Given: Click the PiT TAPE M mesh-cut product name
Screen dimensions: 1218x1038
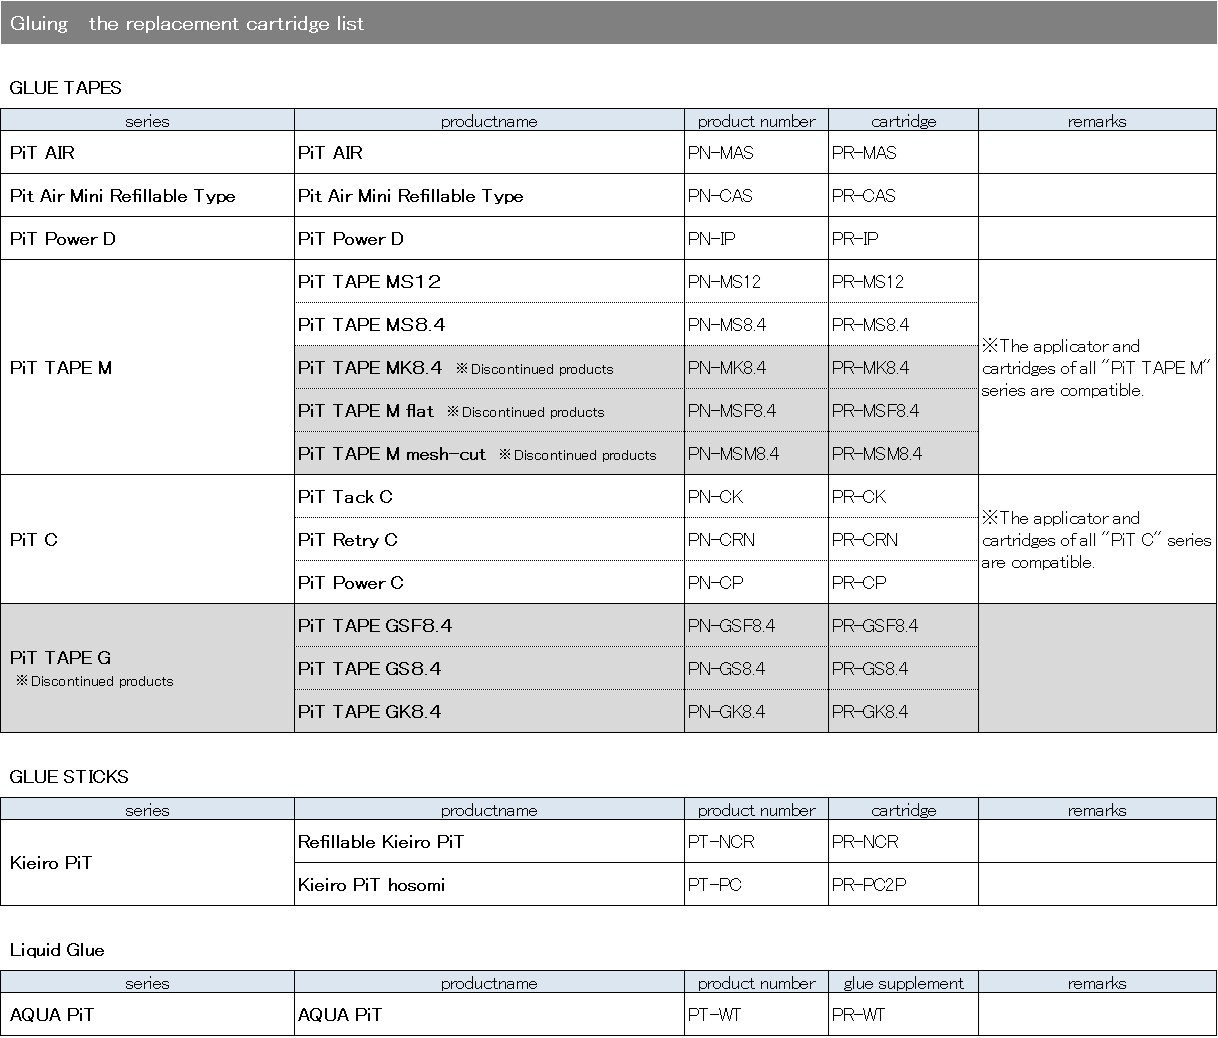Looking at the screenshot, I should [x=392, y=454].
